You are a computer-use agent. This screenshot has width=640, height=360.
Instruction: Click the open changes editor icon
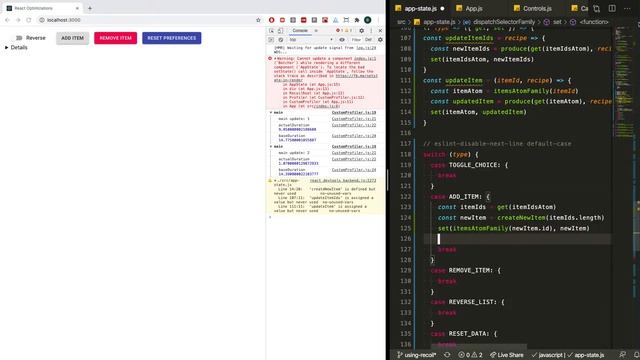coord(596,9)
